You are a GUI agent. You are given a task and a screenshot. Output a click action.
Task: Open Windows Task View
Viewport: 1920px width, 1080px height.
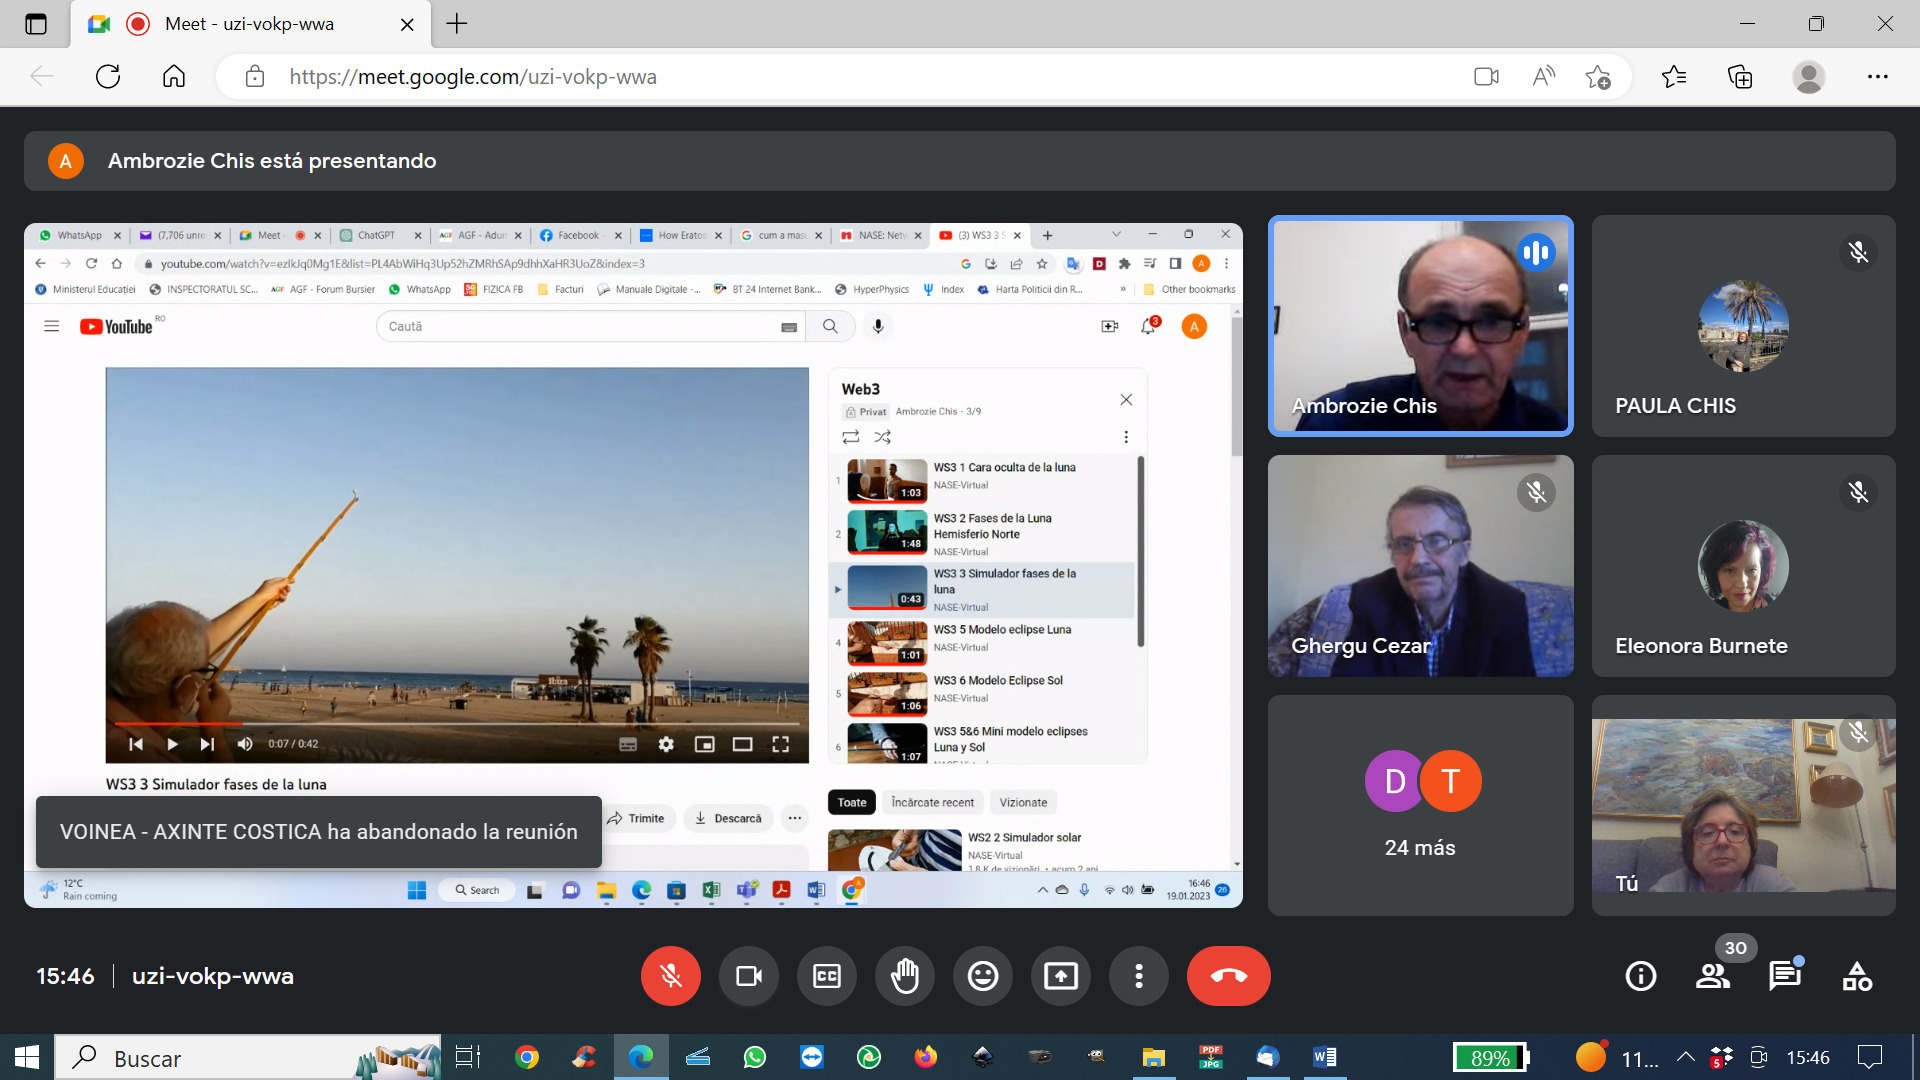[x=467, y=1057]
